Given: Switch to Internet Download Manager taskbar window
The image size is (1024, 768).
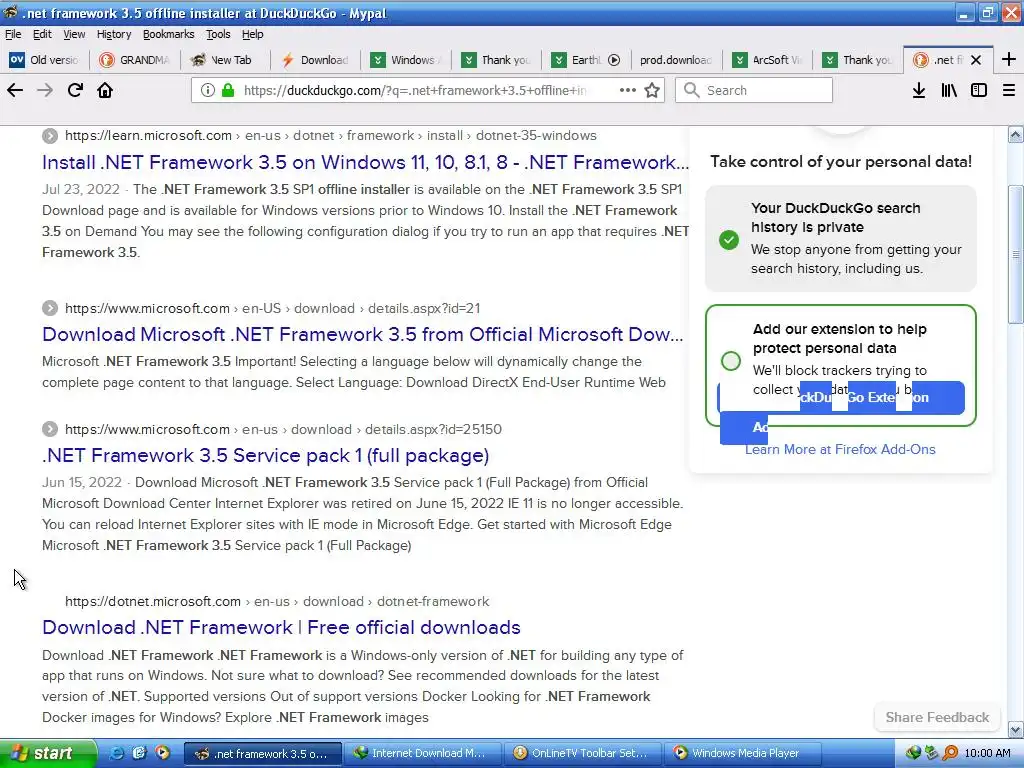Looking at the screenshot, I should click(x=422, y=754).
